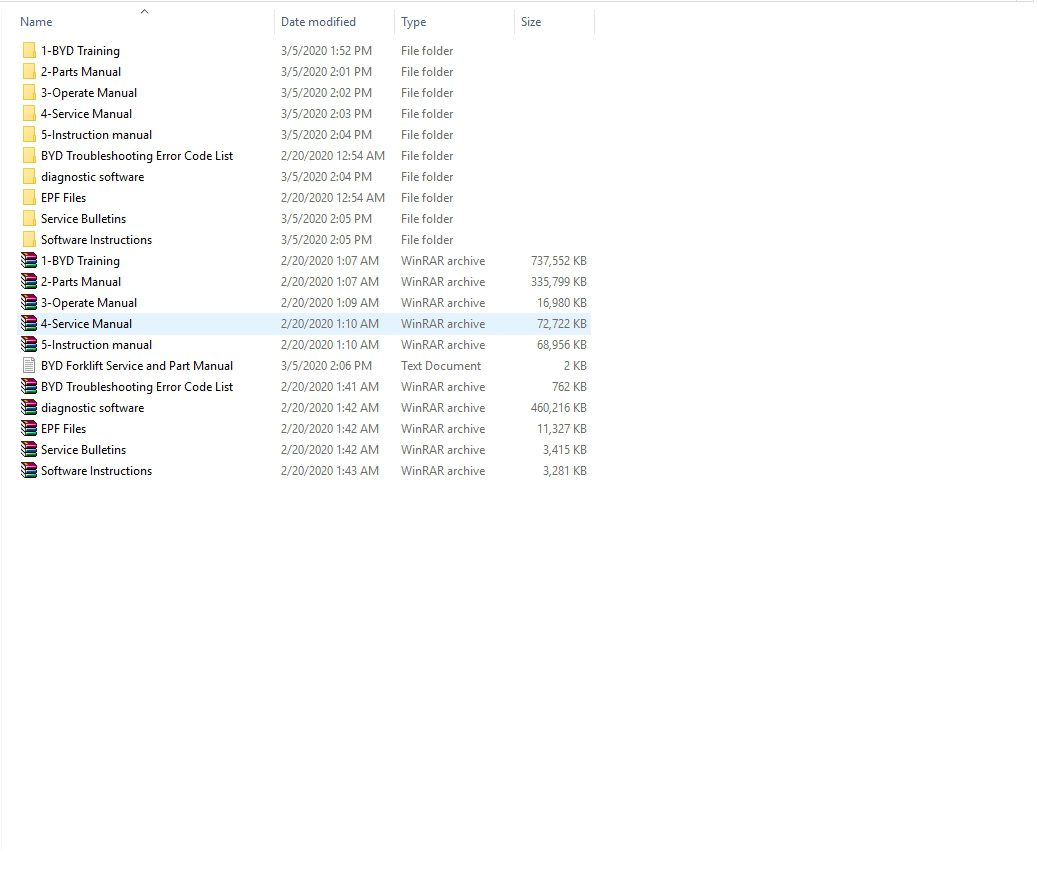Click the EPF Files WinRAR archive icon
Viewport: 1037px width, 873px height.
click(x=29, y=429)
